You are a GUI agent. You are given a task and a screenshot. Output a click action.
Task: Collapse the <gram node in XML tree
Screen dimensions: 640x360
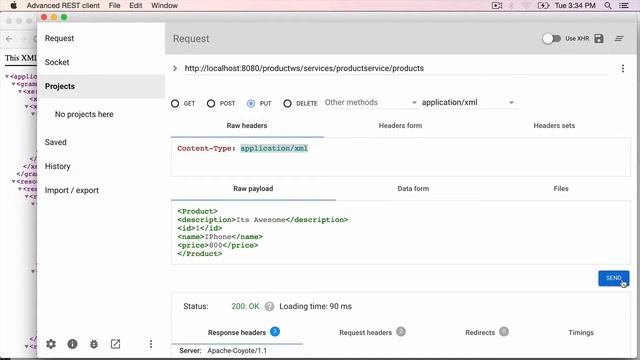click(13, 84)
